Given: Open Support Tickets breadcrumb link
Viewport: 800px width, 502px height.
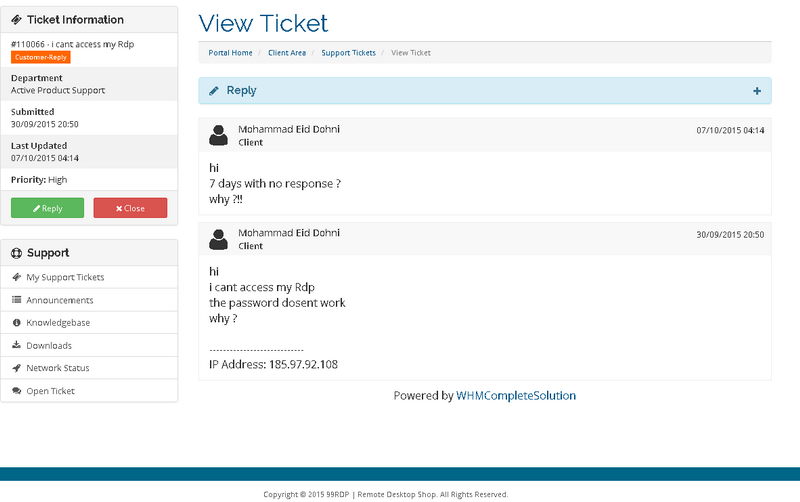Looking at the screenshot, I should (348, 53).
